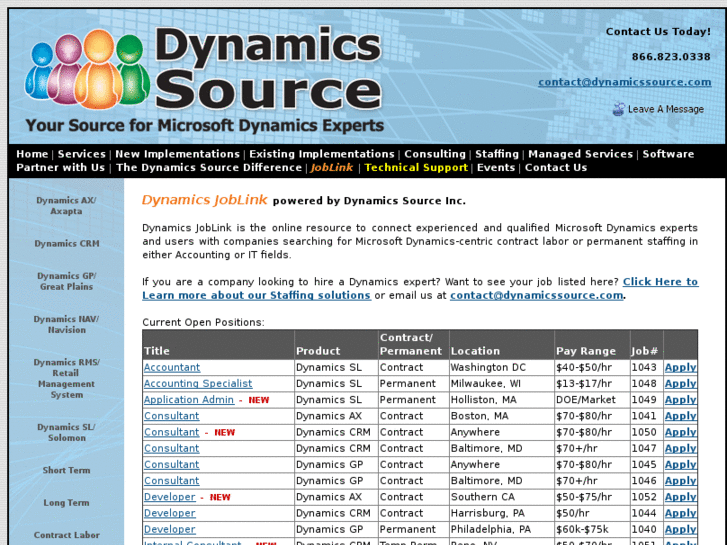The height and width of the screenshot is (545, 727).
Task: Open Developer job in Philadelphia, PA row
Action: click(x=170, y=530)
